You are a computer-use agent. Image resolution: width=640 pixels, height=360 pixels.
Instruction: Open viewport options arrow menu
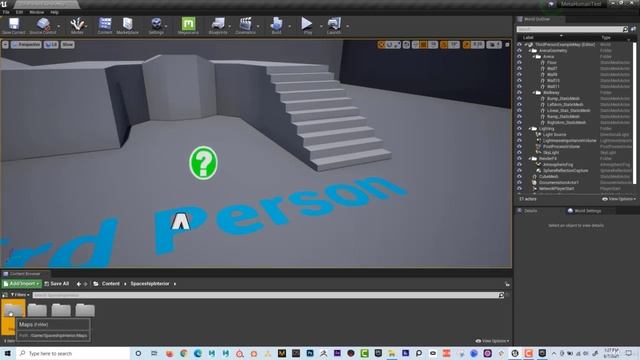point(5,44)
